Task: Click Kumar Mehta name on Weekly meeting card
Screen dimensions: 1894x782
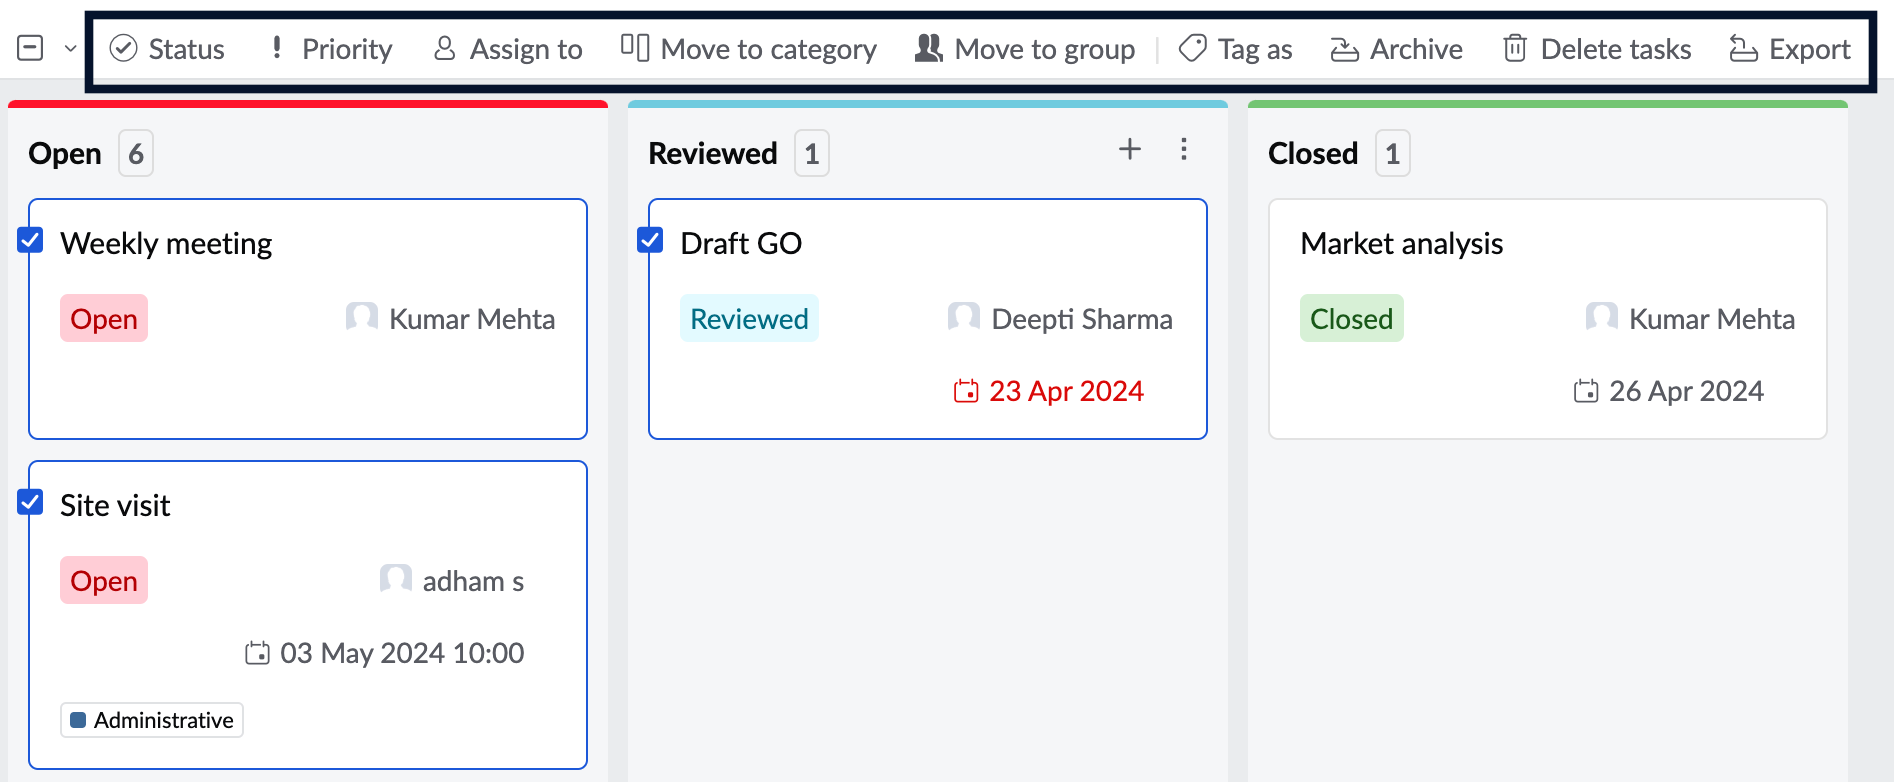Action: point(472,319)
